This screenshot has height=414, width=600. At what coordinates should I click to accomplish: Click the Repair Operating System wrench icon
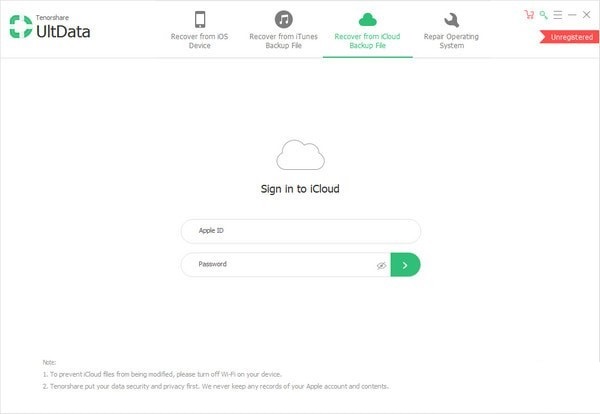451,19
